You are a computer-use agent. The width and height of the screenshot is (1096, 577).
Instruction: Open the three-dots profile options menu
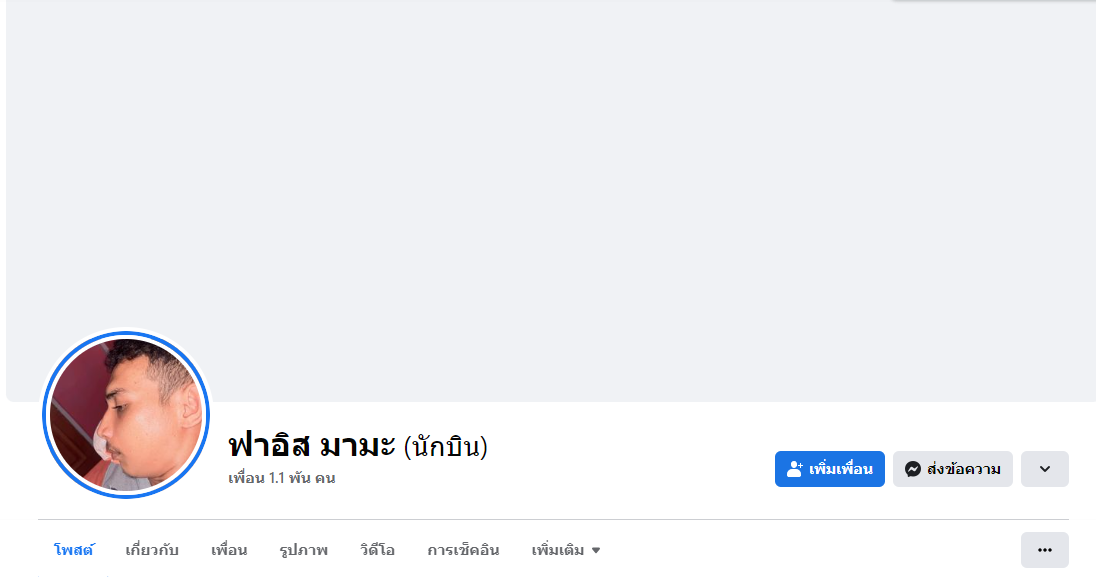(1044, 550)
